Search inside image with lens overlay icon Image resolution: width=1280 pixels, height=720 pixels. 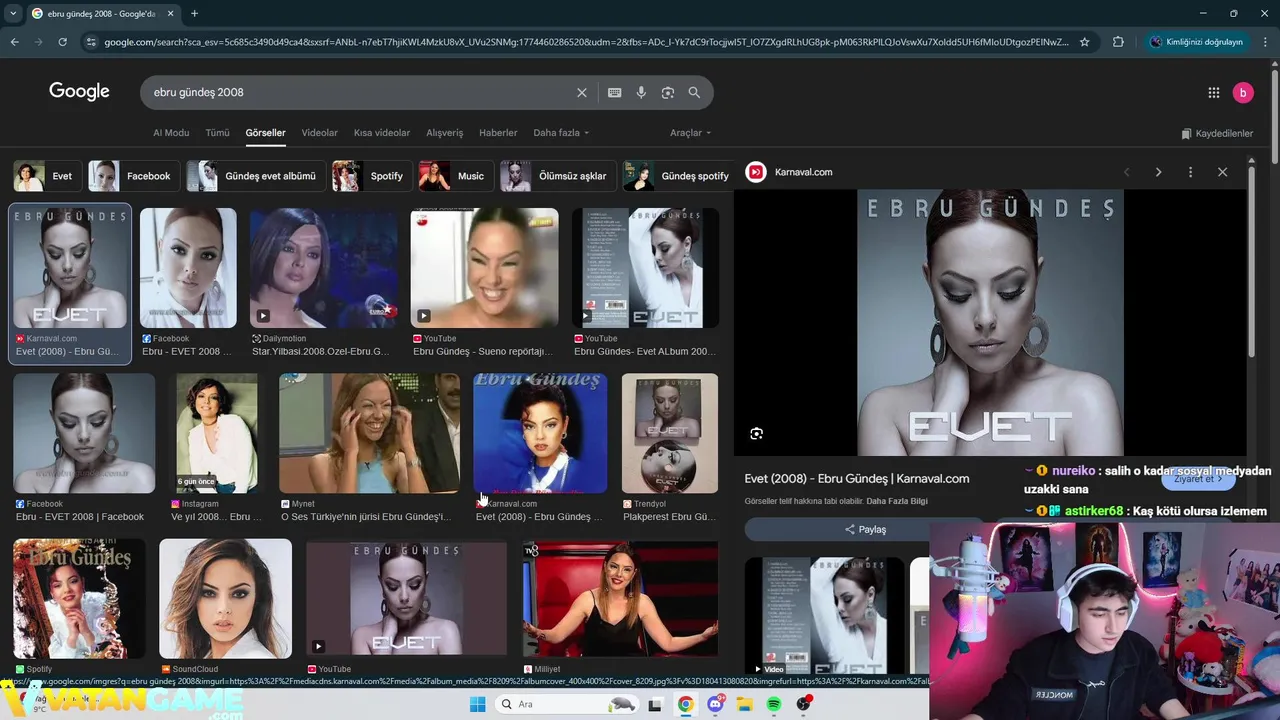756,433
